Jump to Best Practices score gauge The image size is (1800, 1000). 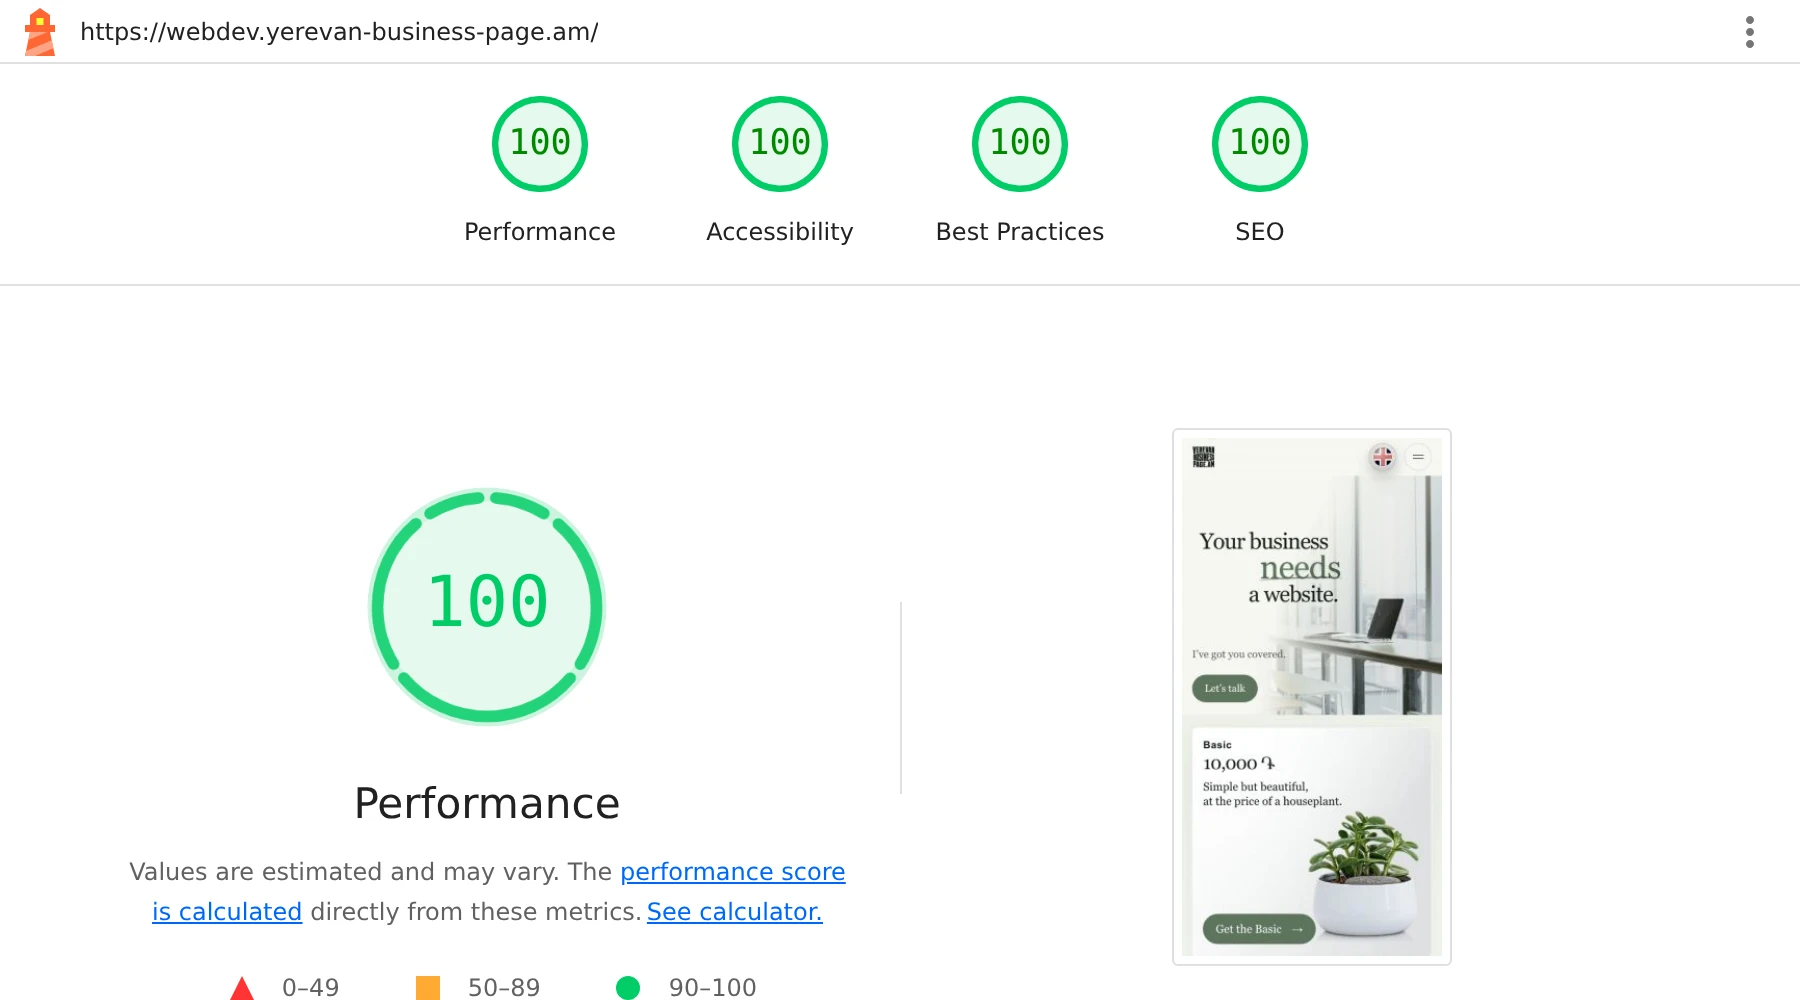(x=1020, y=144)
